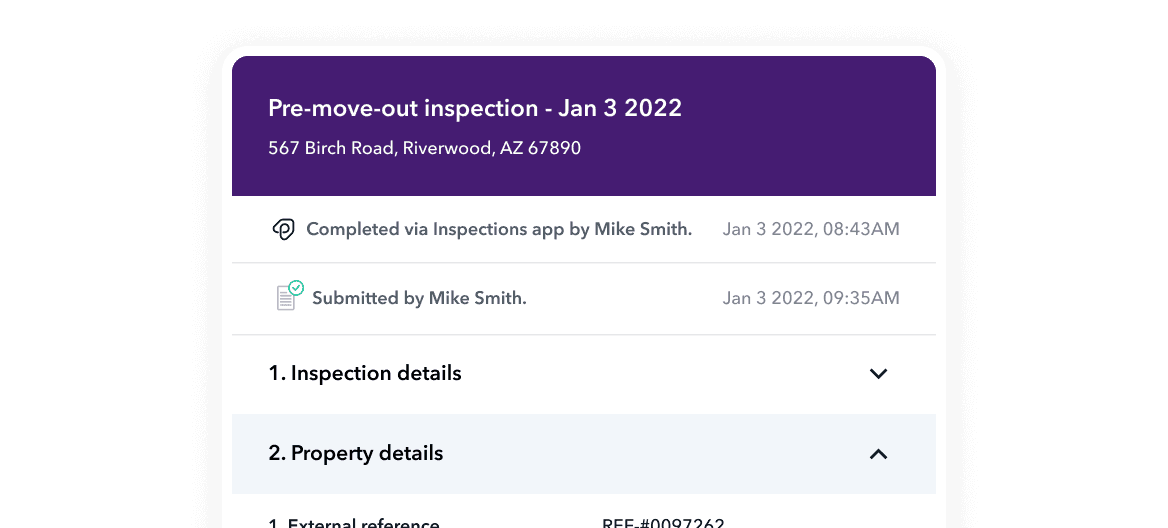The width and height of the screenshot is (1168, 528).
Task: Click the words 'Inspections app' in completed row
Action: point(498,229)
